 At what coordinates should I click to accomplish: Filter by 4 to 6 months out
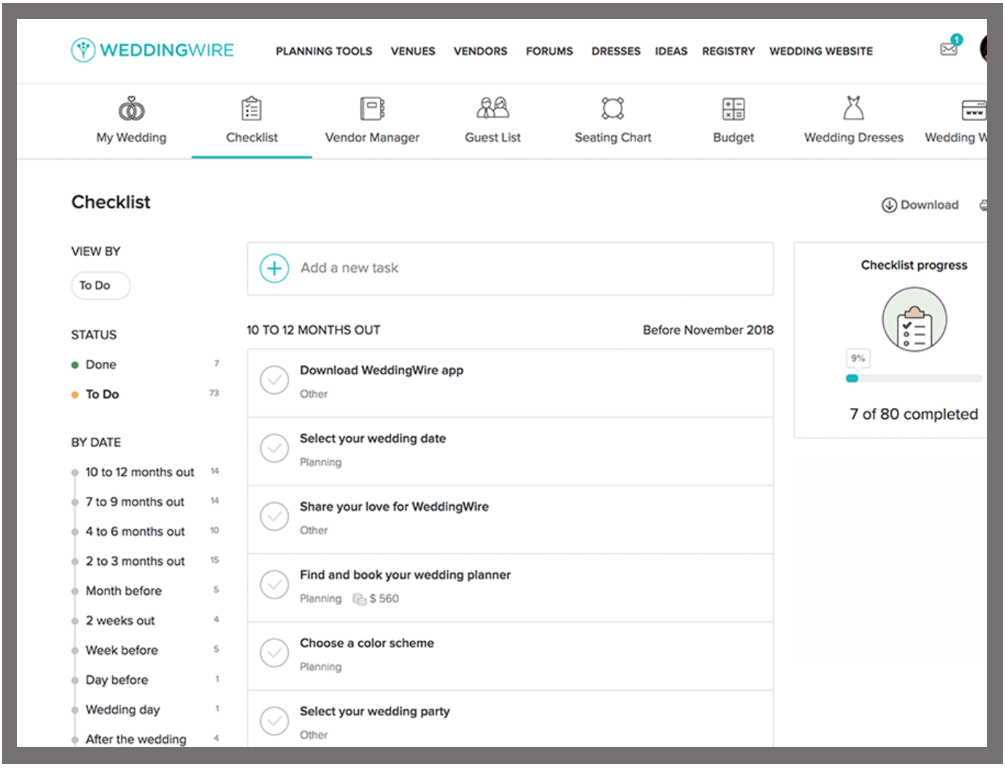click(x=135, y=531)
